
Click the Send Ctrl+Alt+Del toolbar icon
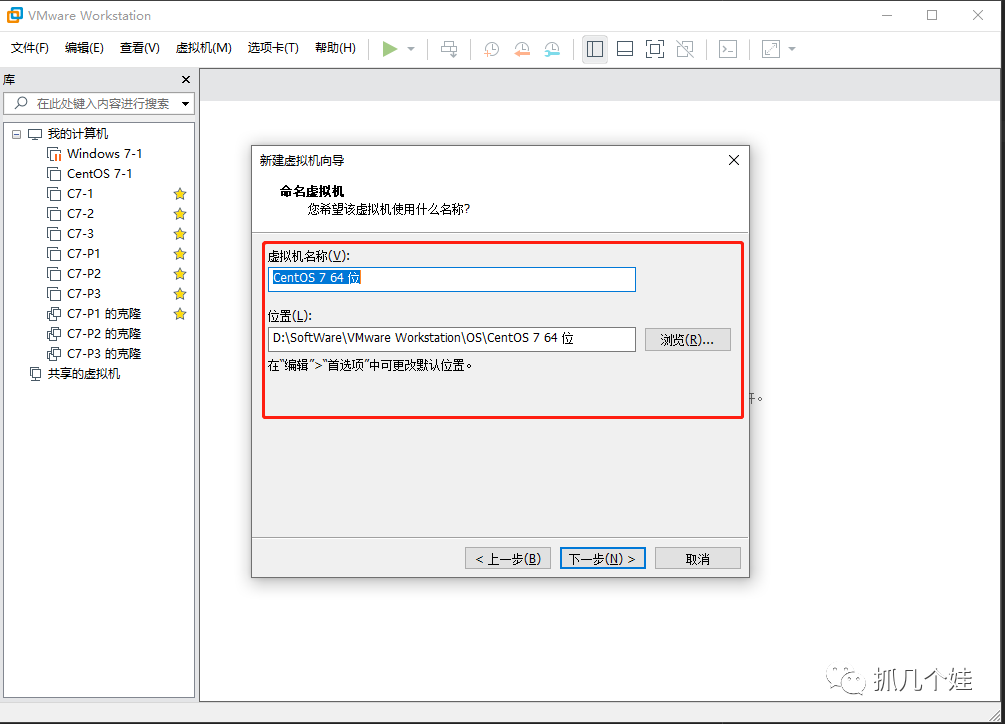pyautogui.click(x=449, y=49)
